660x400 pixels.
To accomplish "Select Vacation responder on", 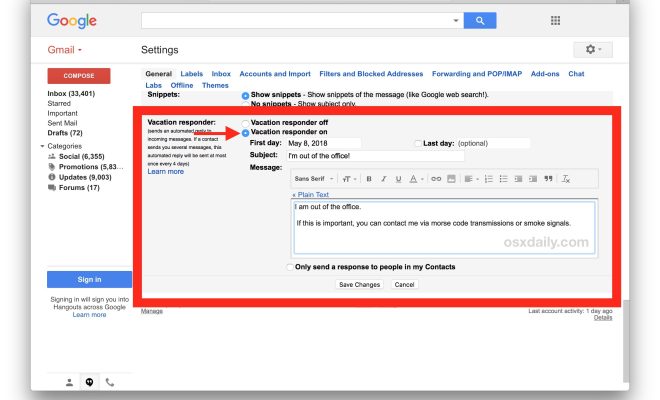I will point(245,133).
